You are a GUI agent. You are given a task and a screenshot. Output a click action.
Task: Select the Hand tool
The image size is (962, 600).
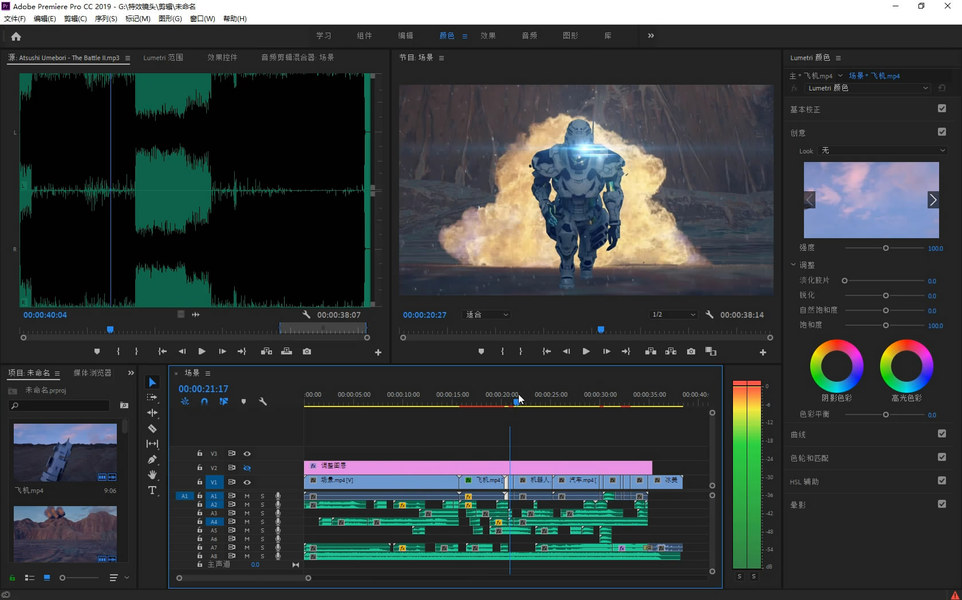pos(152,474)
